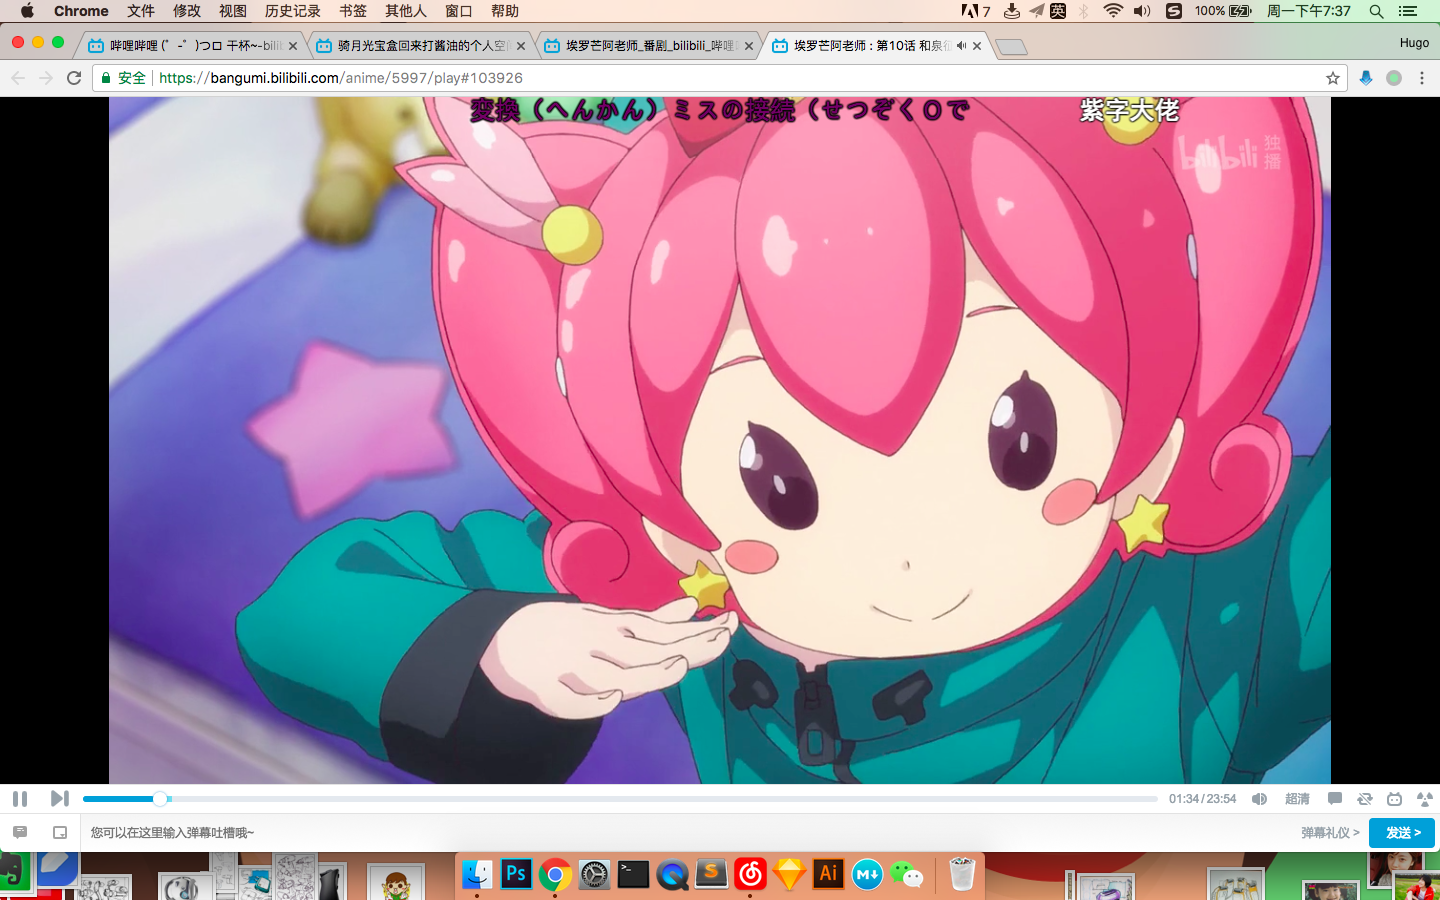Launch Illustrator from the Dock

click(x=828, y=874)
